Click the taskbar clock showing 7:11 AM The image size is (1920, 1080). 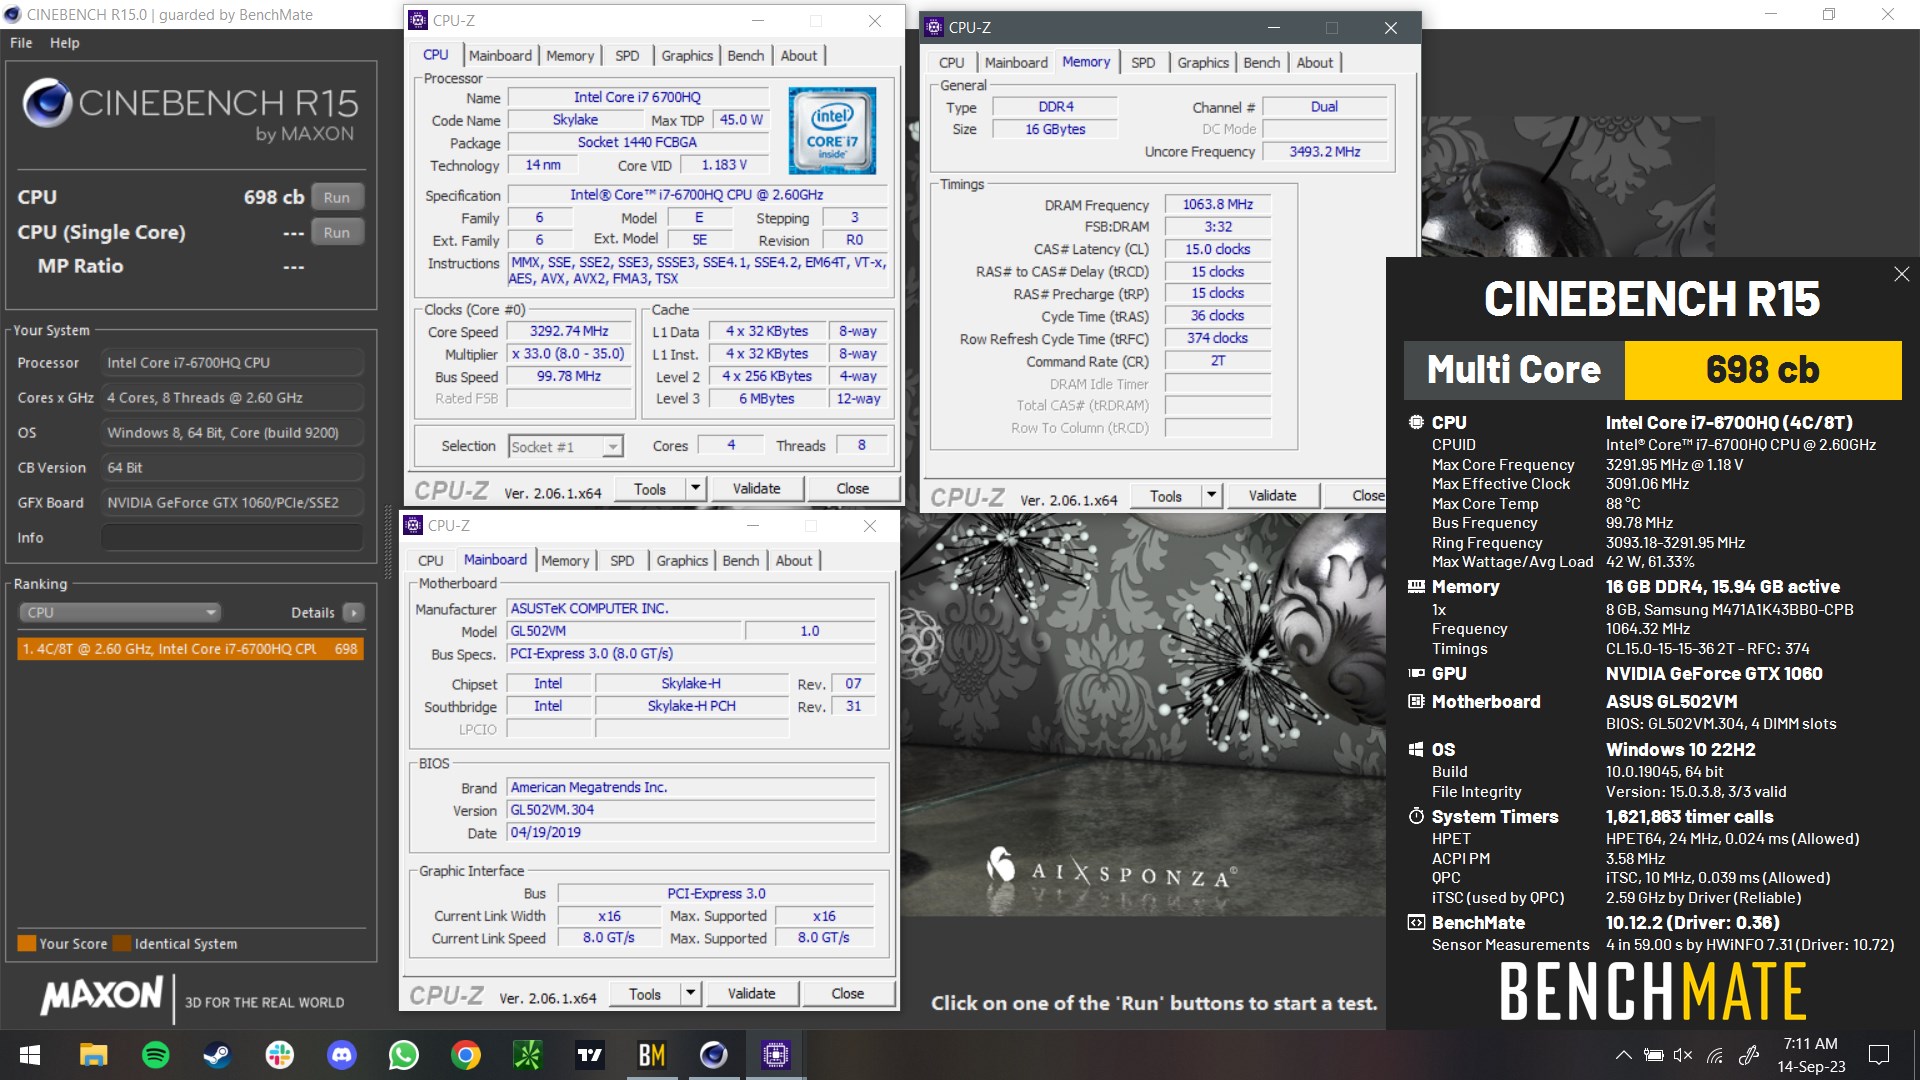(x=1811, y=1055)
